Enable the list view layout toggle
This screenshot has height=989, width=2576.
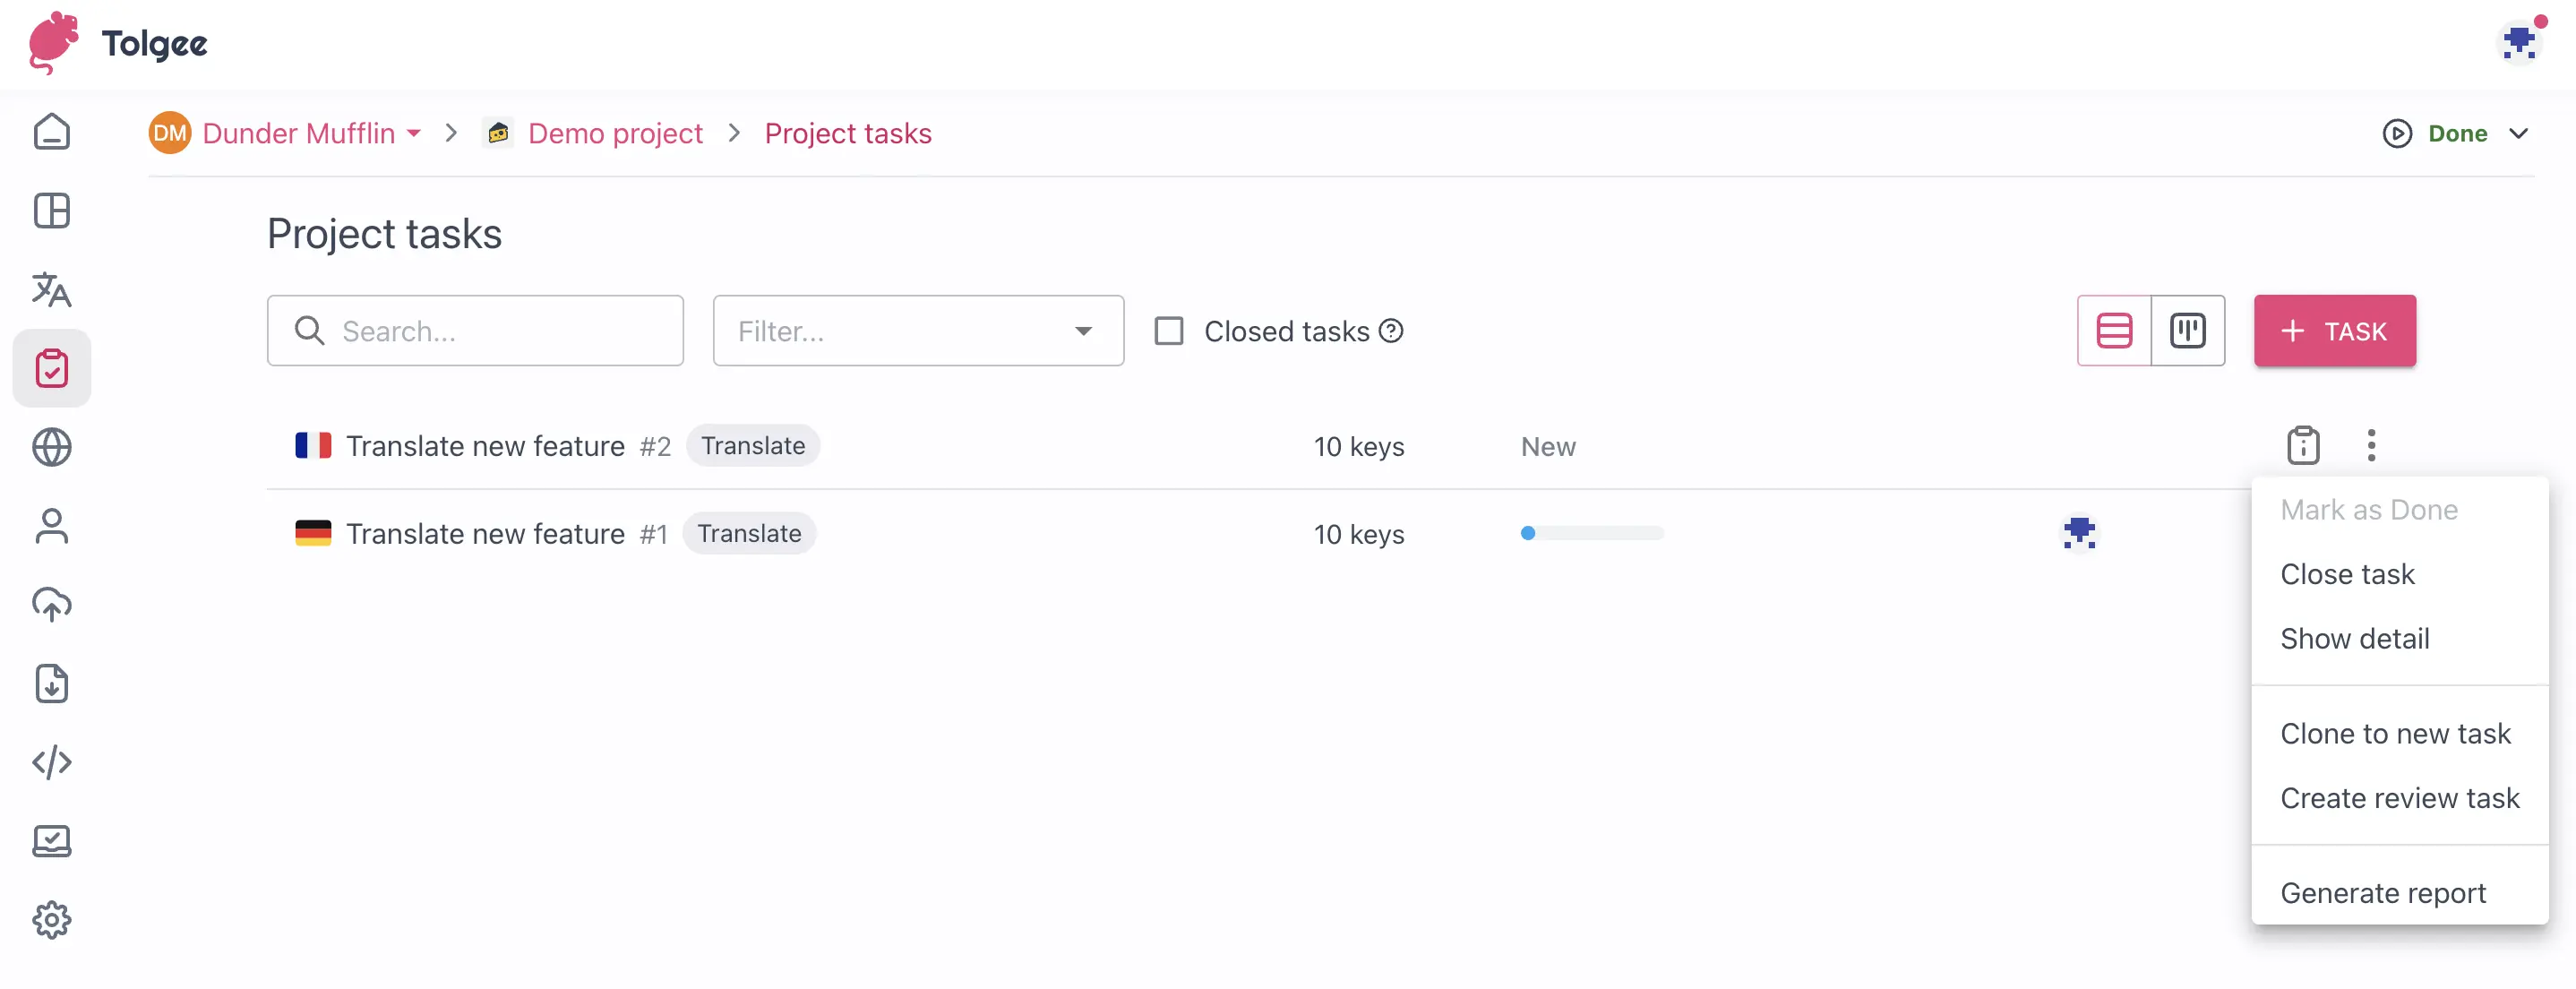click(x=2115, y=330)
